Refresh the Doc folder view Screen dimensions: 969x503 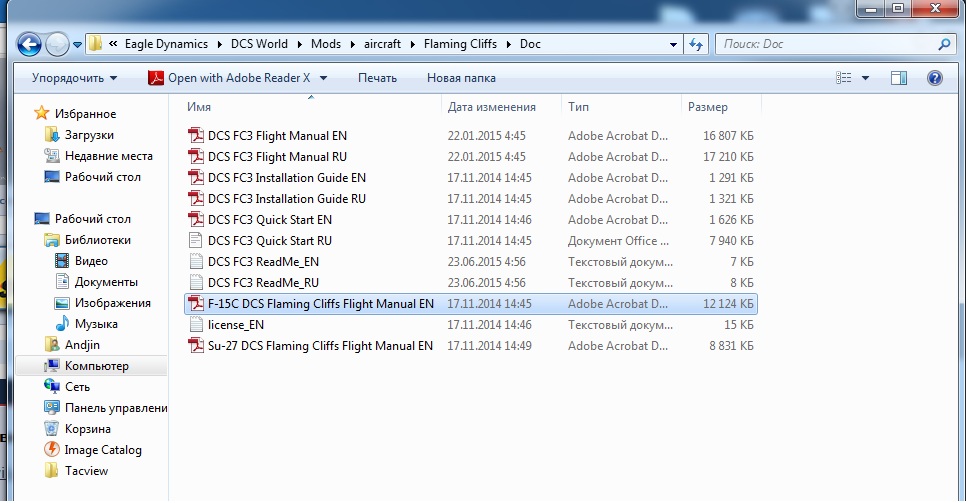click(x=696, y=44)
